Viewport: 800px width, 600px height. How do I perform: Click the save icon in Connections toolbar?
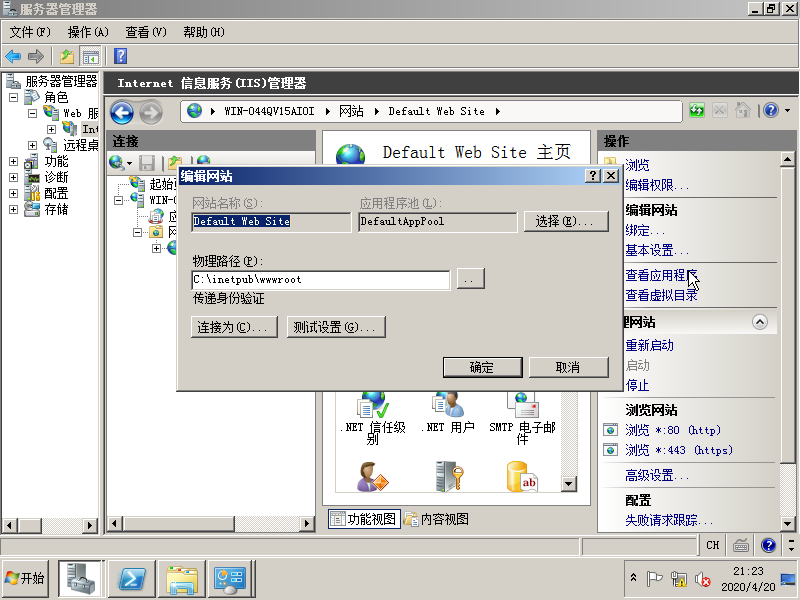pyautogui.click(x=147, y=163)
